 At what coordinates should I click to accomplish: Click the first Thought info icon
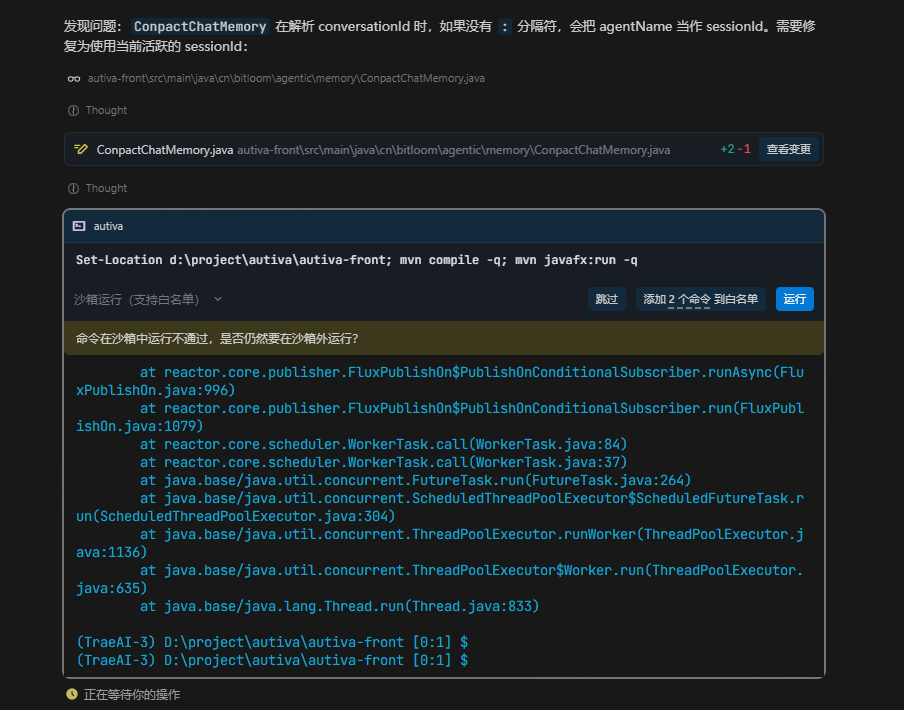pos(73,110)
